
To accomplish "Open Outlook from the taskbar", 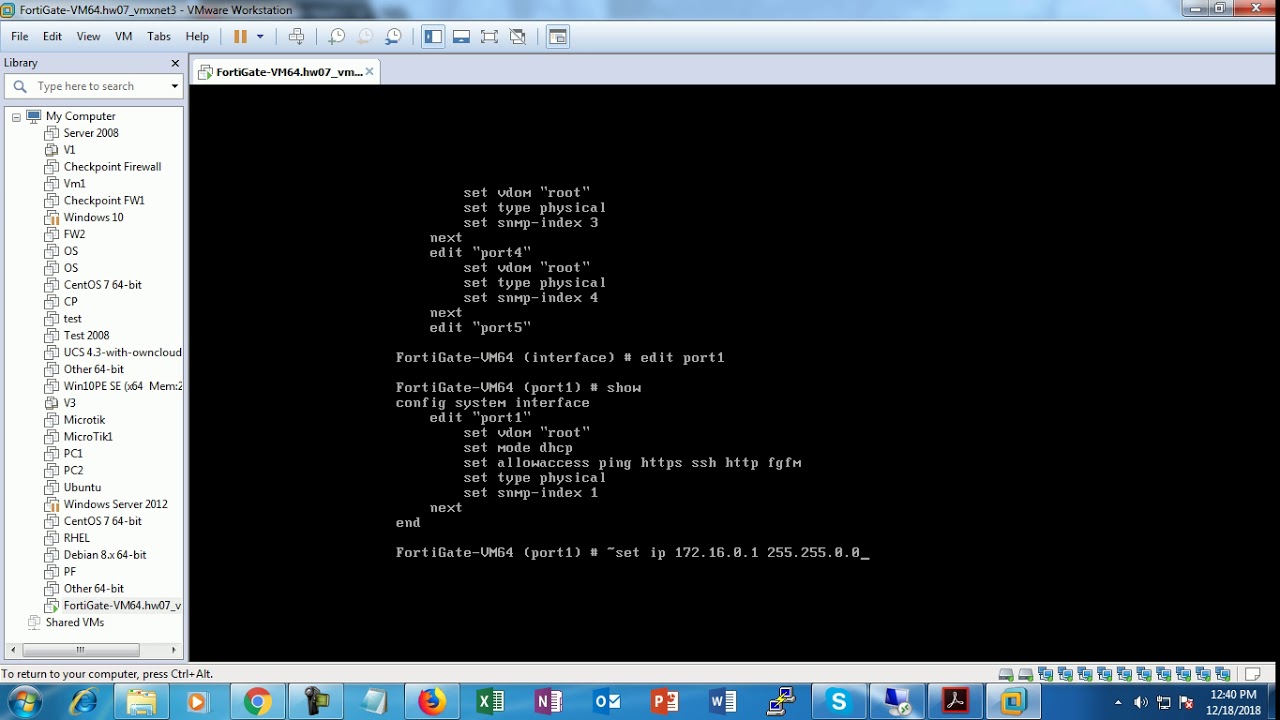I will (x=606, y=702).
